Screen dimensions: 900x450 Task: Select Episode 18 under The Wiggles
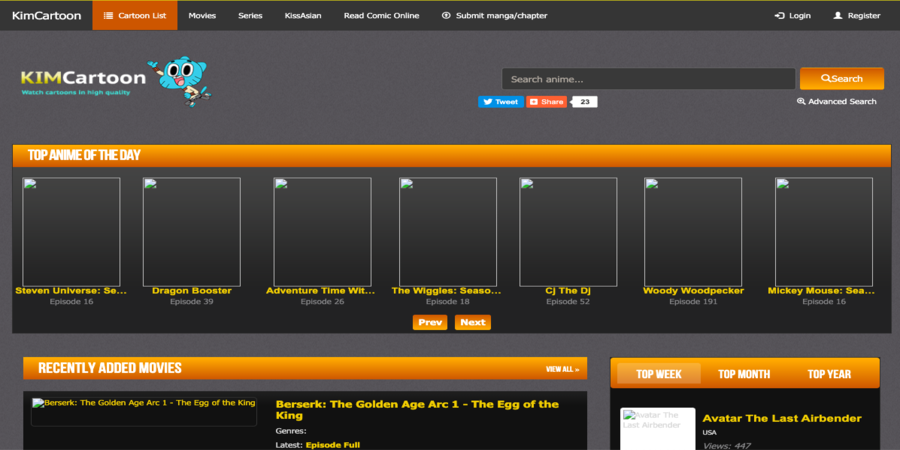(x=448, y=301)
